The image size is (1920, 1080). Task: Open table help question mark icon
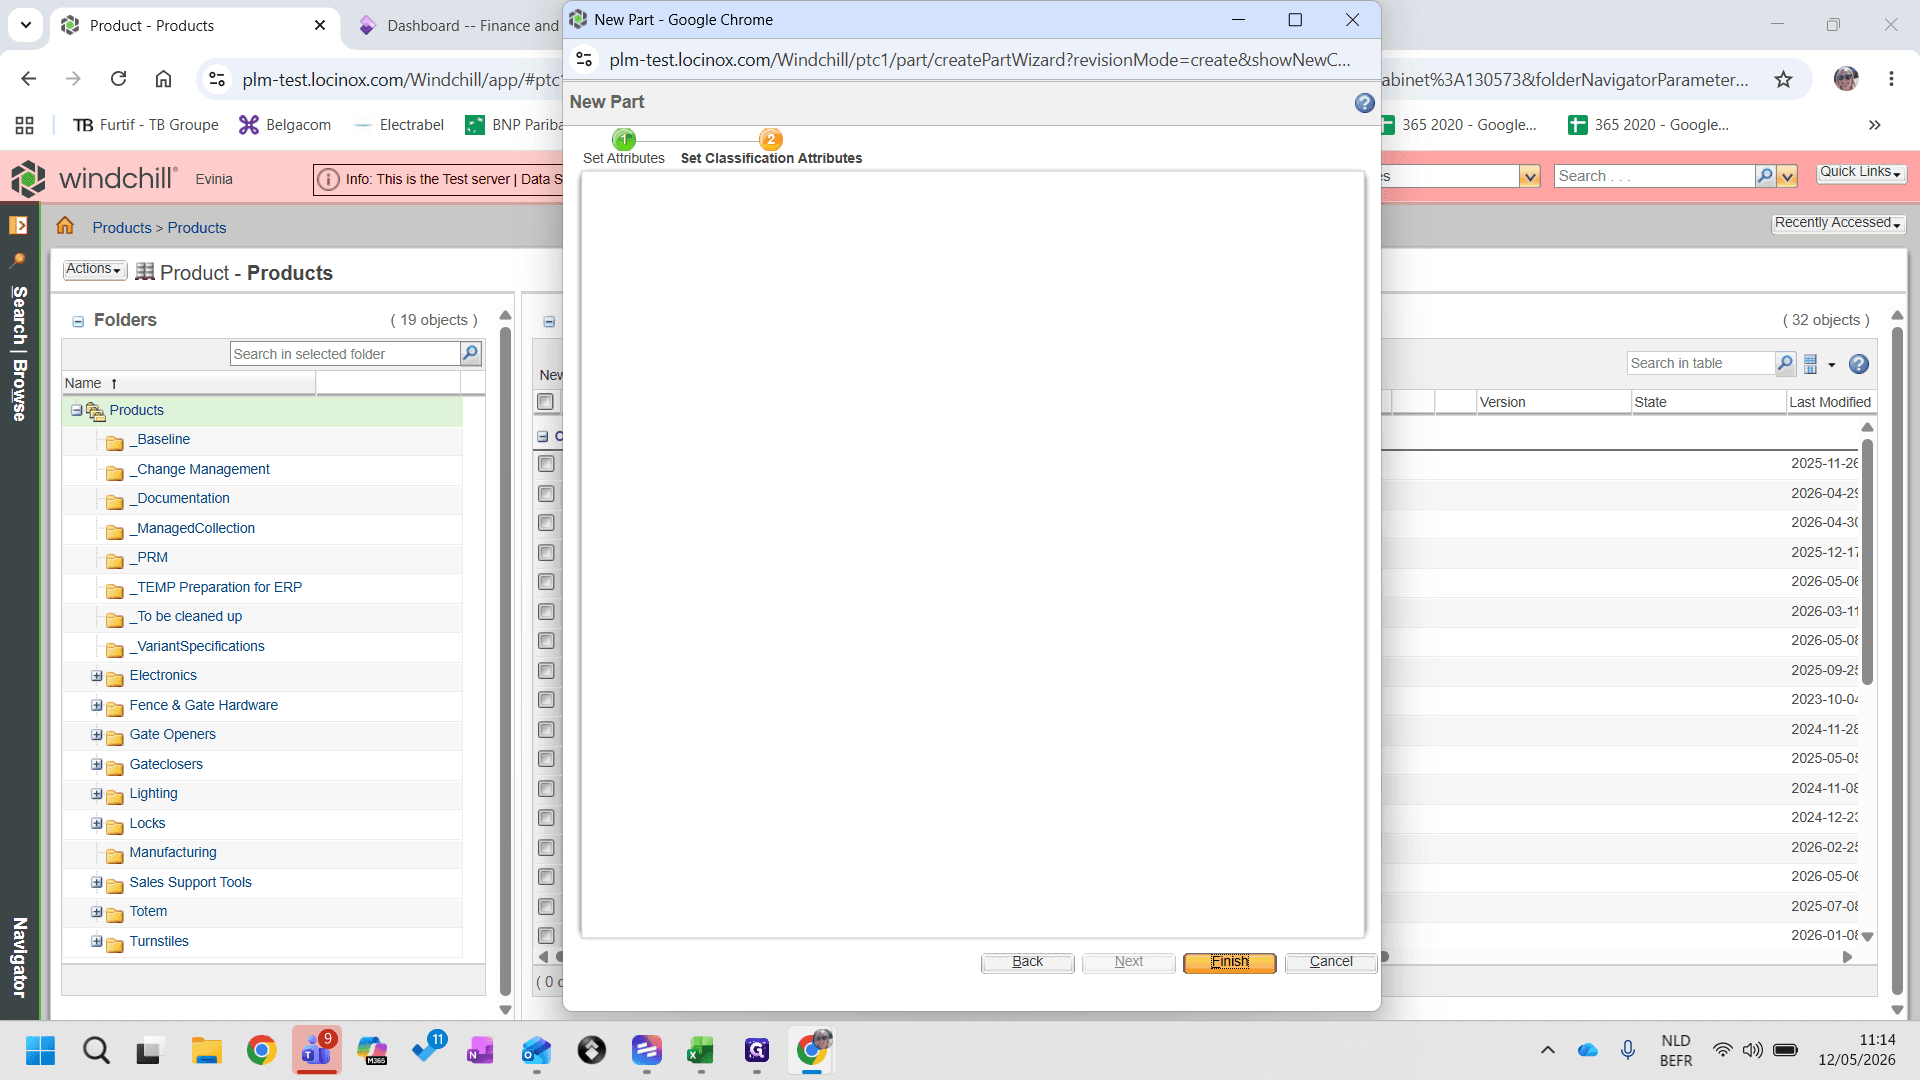tap(1859, 364)
